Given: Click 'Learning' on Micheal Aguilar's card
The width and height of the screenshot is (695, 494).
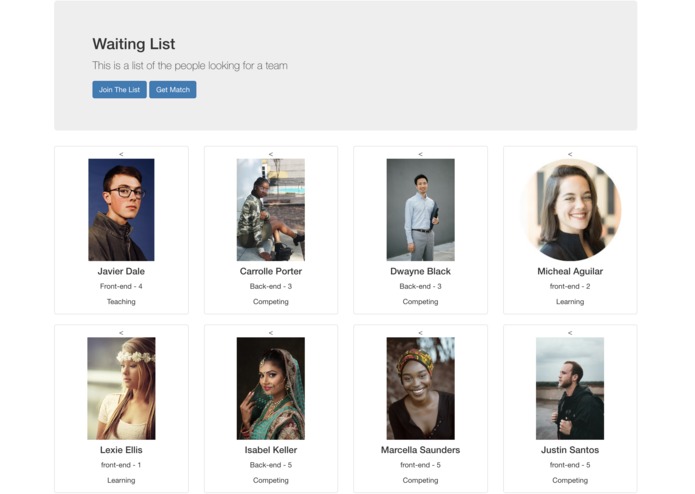Looking at the screenshot, I should [x=570, y=302].
